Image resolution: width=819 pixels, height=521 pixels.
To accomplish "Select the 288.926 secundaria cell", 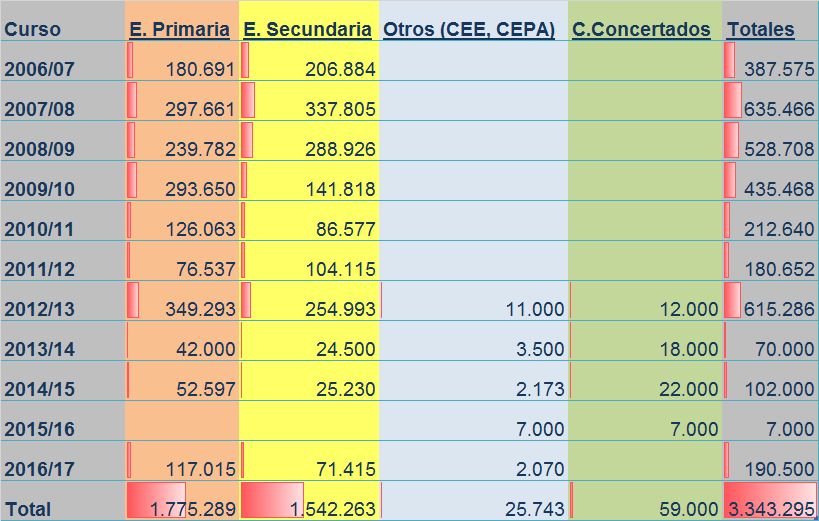I will 309,141.
